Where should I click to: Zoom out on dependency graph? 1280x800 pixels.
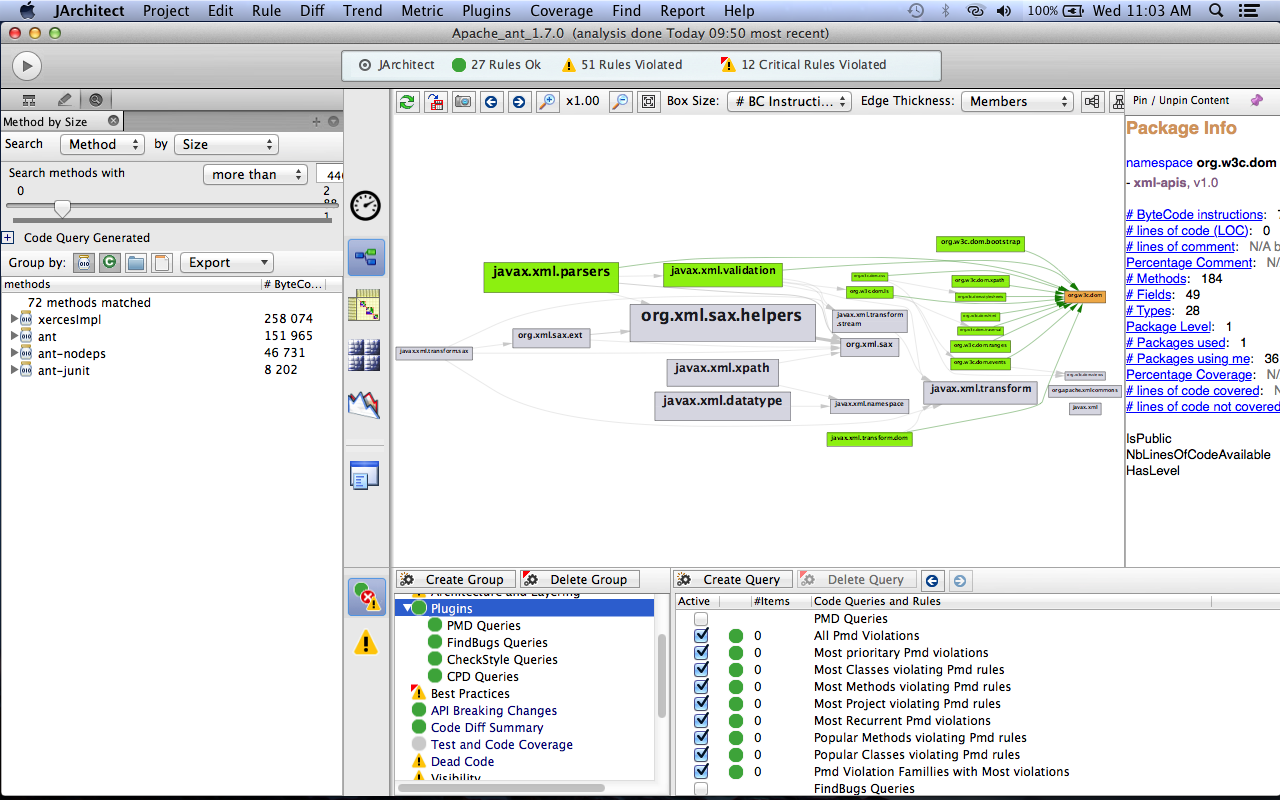click(621, 102)
